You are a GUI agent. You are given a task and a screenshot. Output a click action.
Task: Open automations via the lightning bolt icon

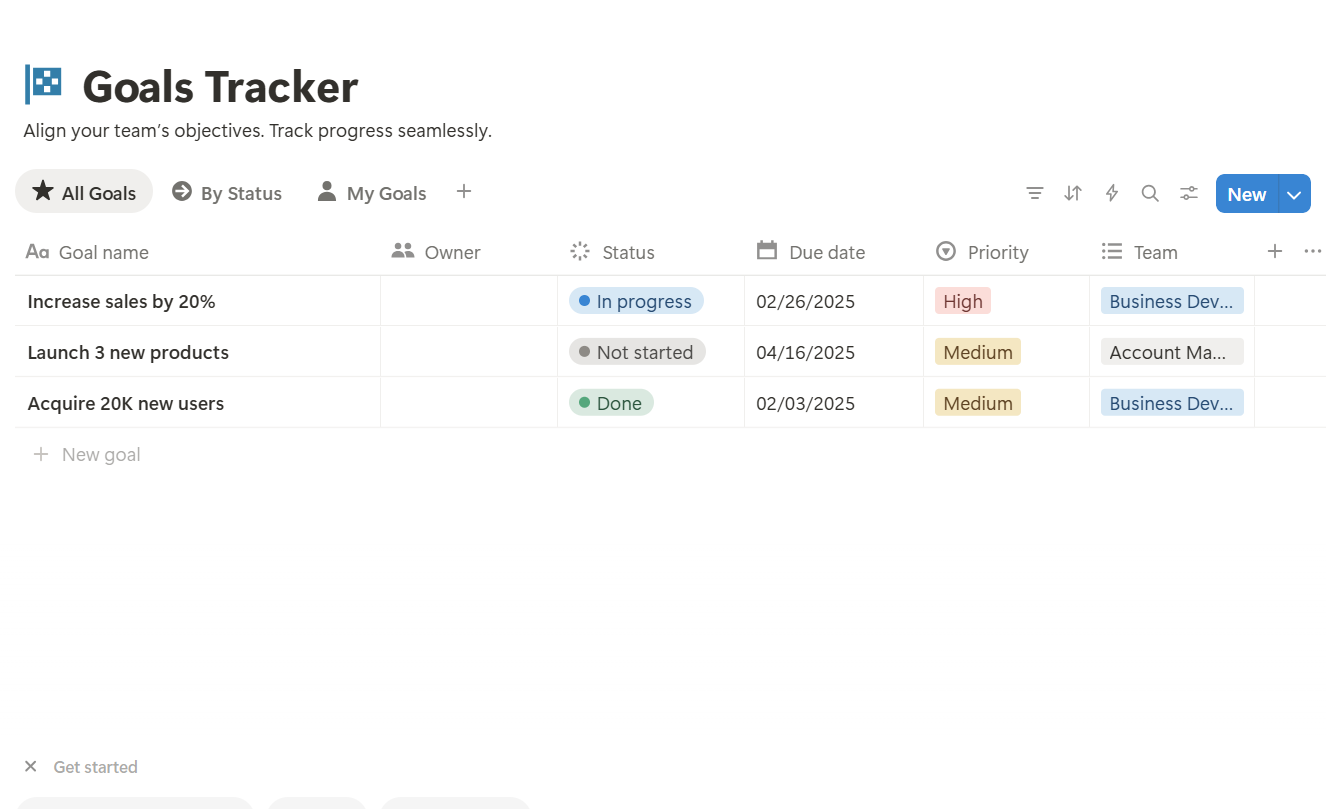tap(1111, 193)
